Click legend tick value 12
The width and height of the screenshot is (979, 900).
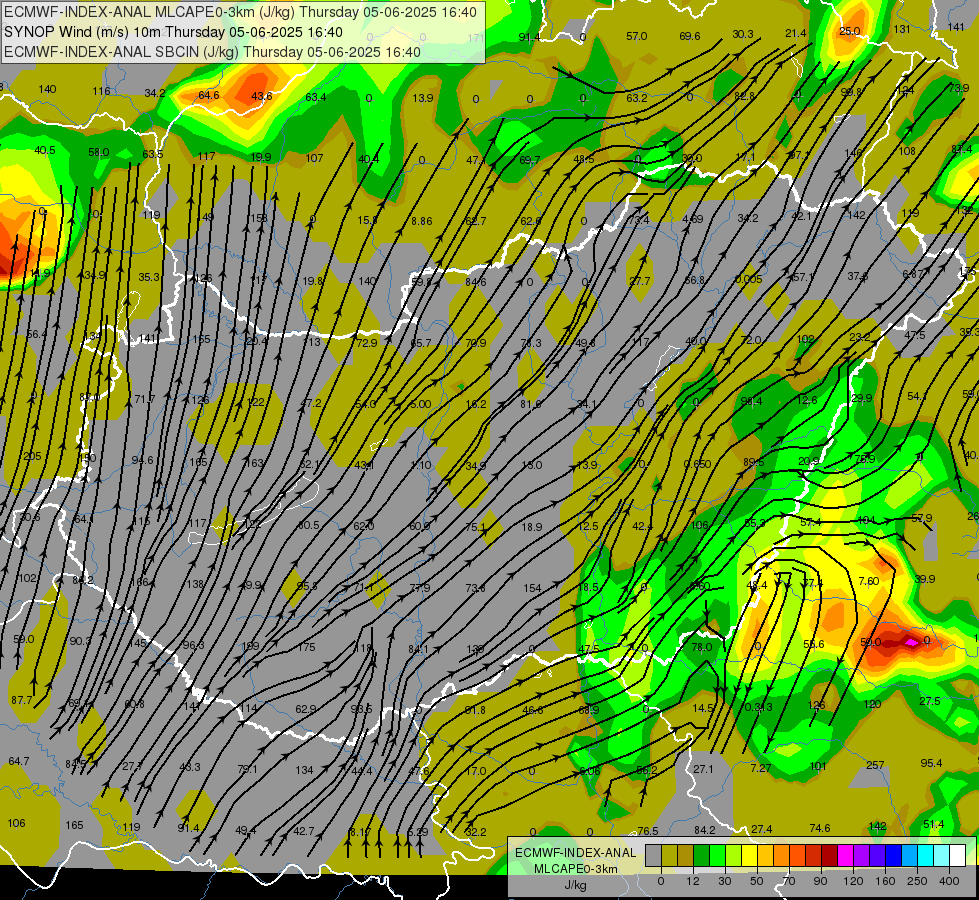click(x=693, y=881)
